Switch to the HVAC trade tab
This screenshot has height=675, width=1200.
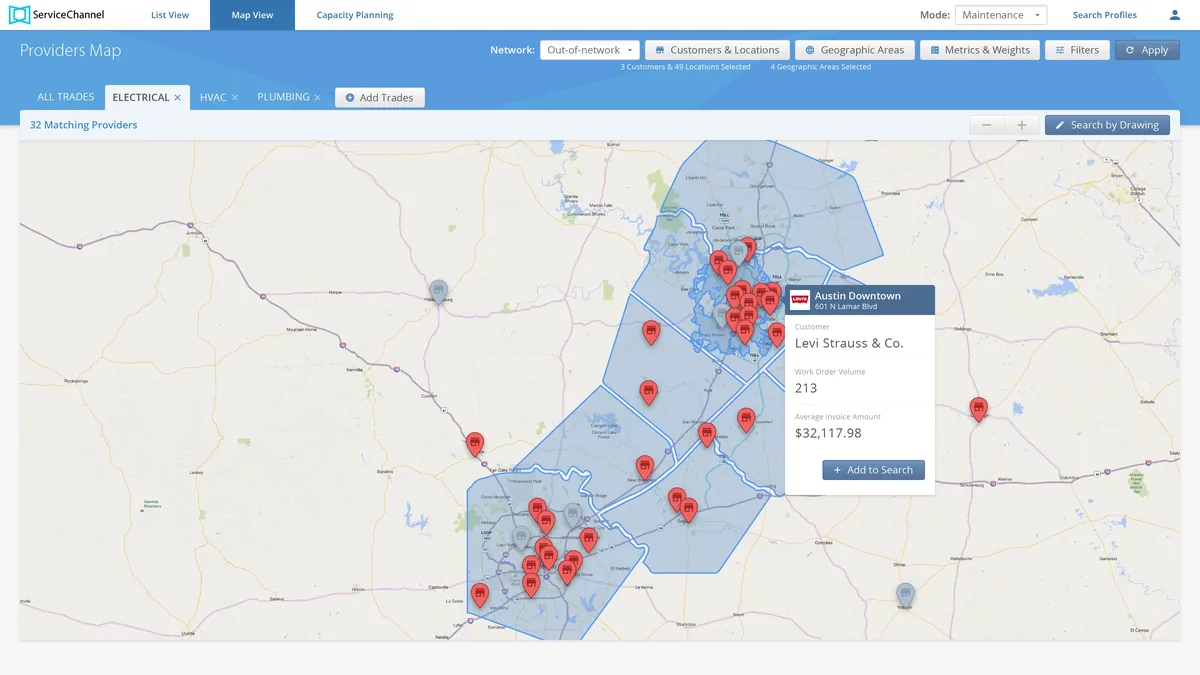[x=213, y=97]
